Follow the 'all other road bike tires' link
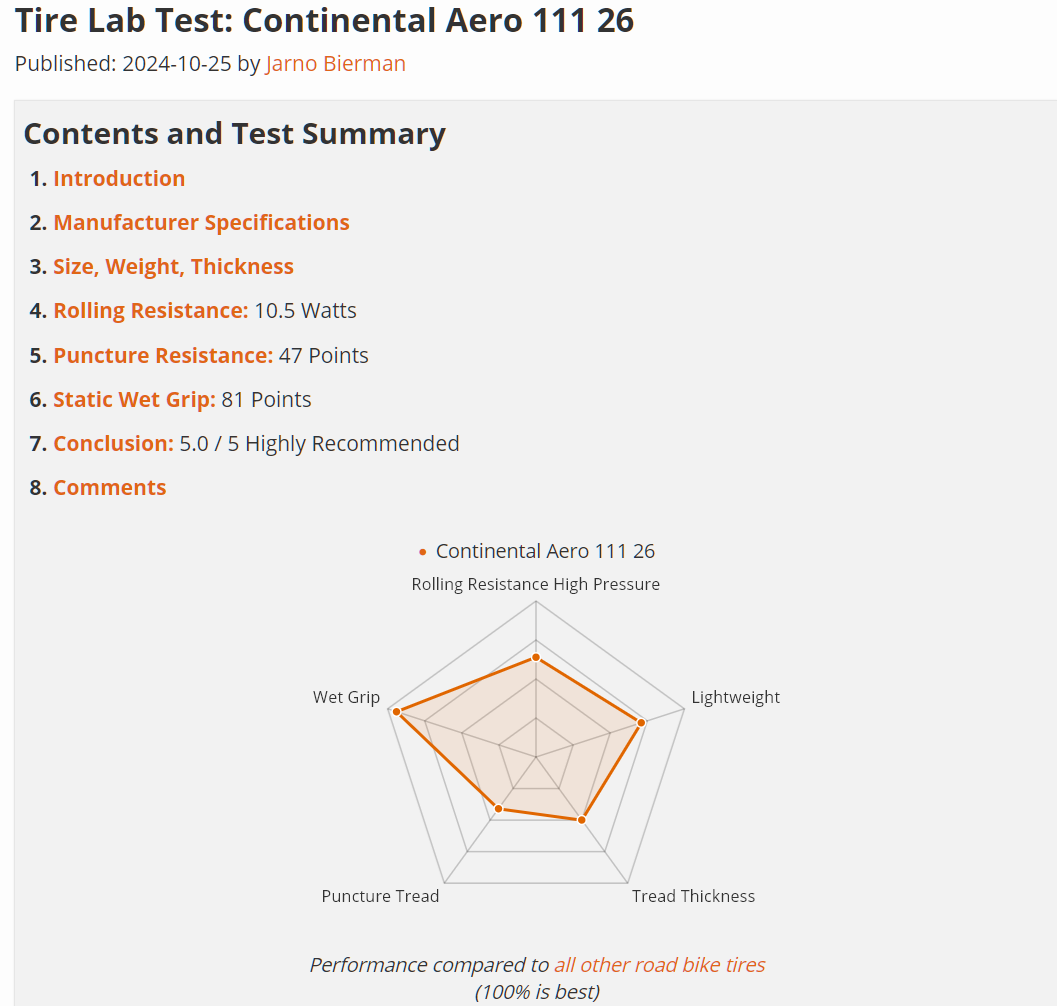Image resolution: width=1057 pixels, height=1006 pixels. point(659,965)
